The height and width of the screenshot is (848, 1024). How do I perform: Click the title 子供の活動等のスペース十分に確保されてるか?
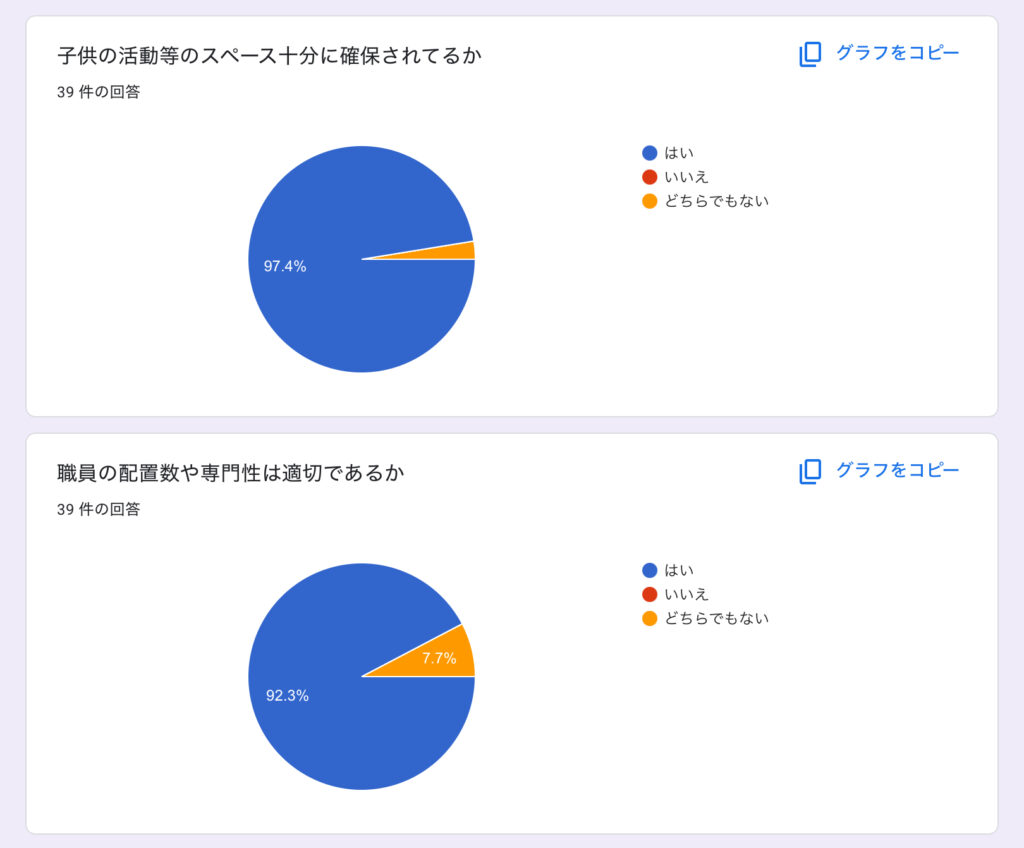point(269,56)
